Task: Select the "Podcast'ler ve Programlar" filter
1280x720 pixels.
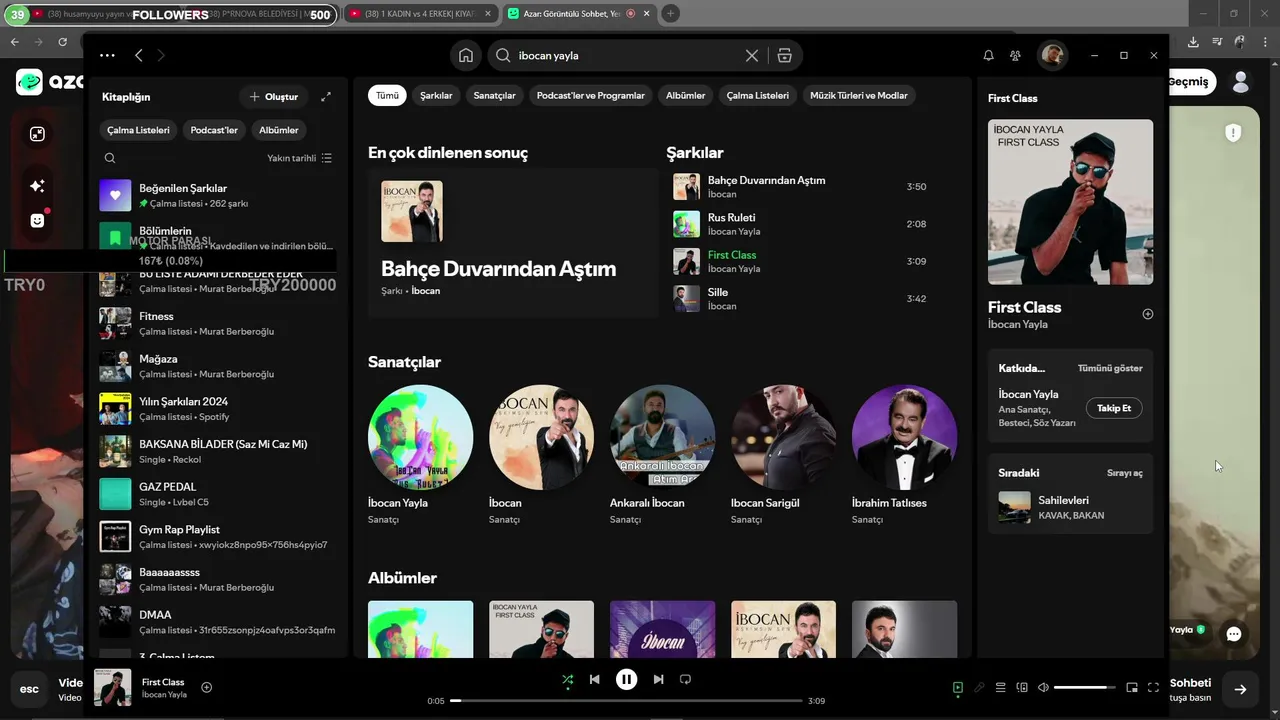Action: pos(591,96)
